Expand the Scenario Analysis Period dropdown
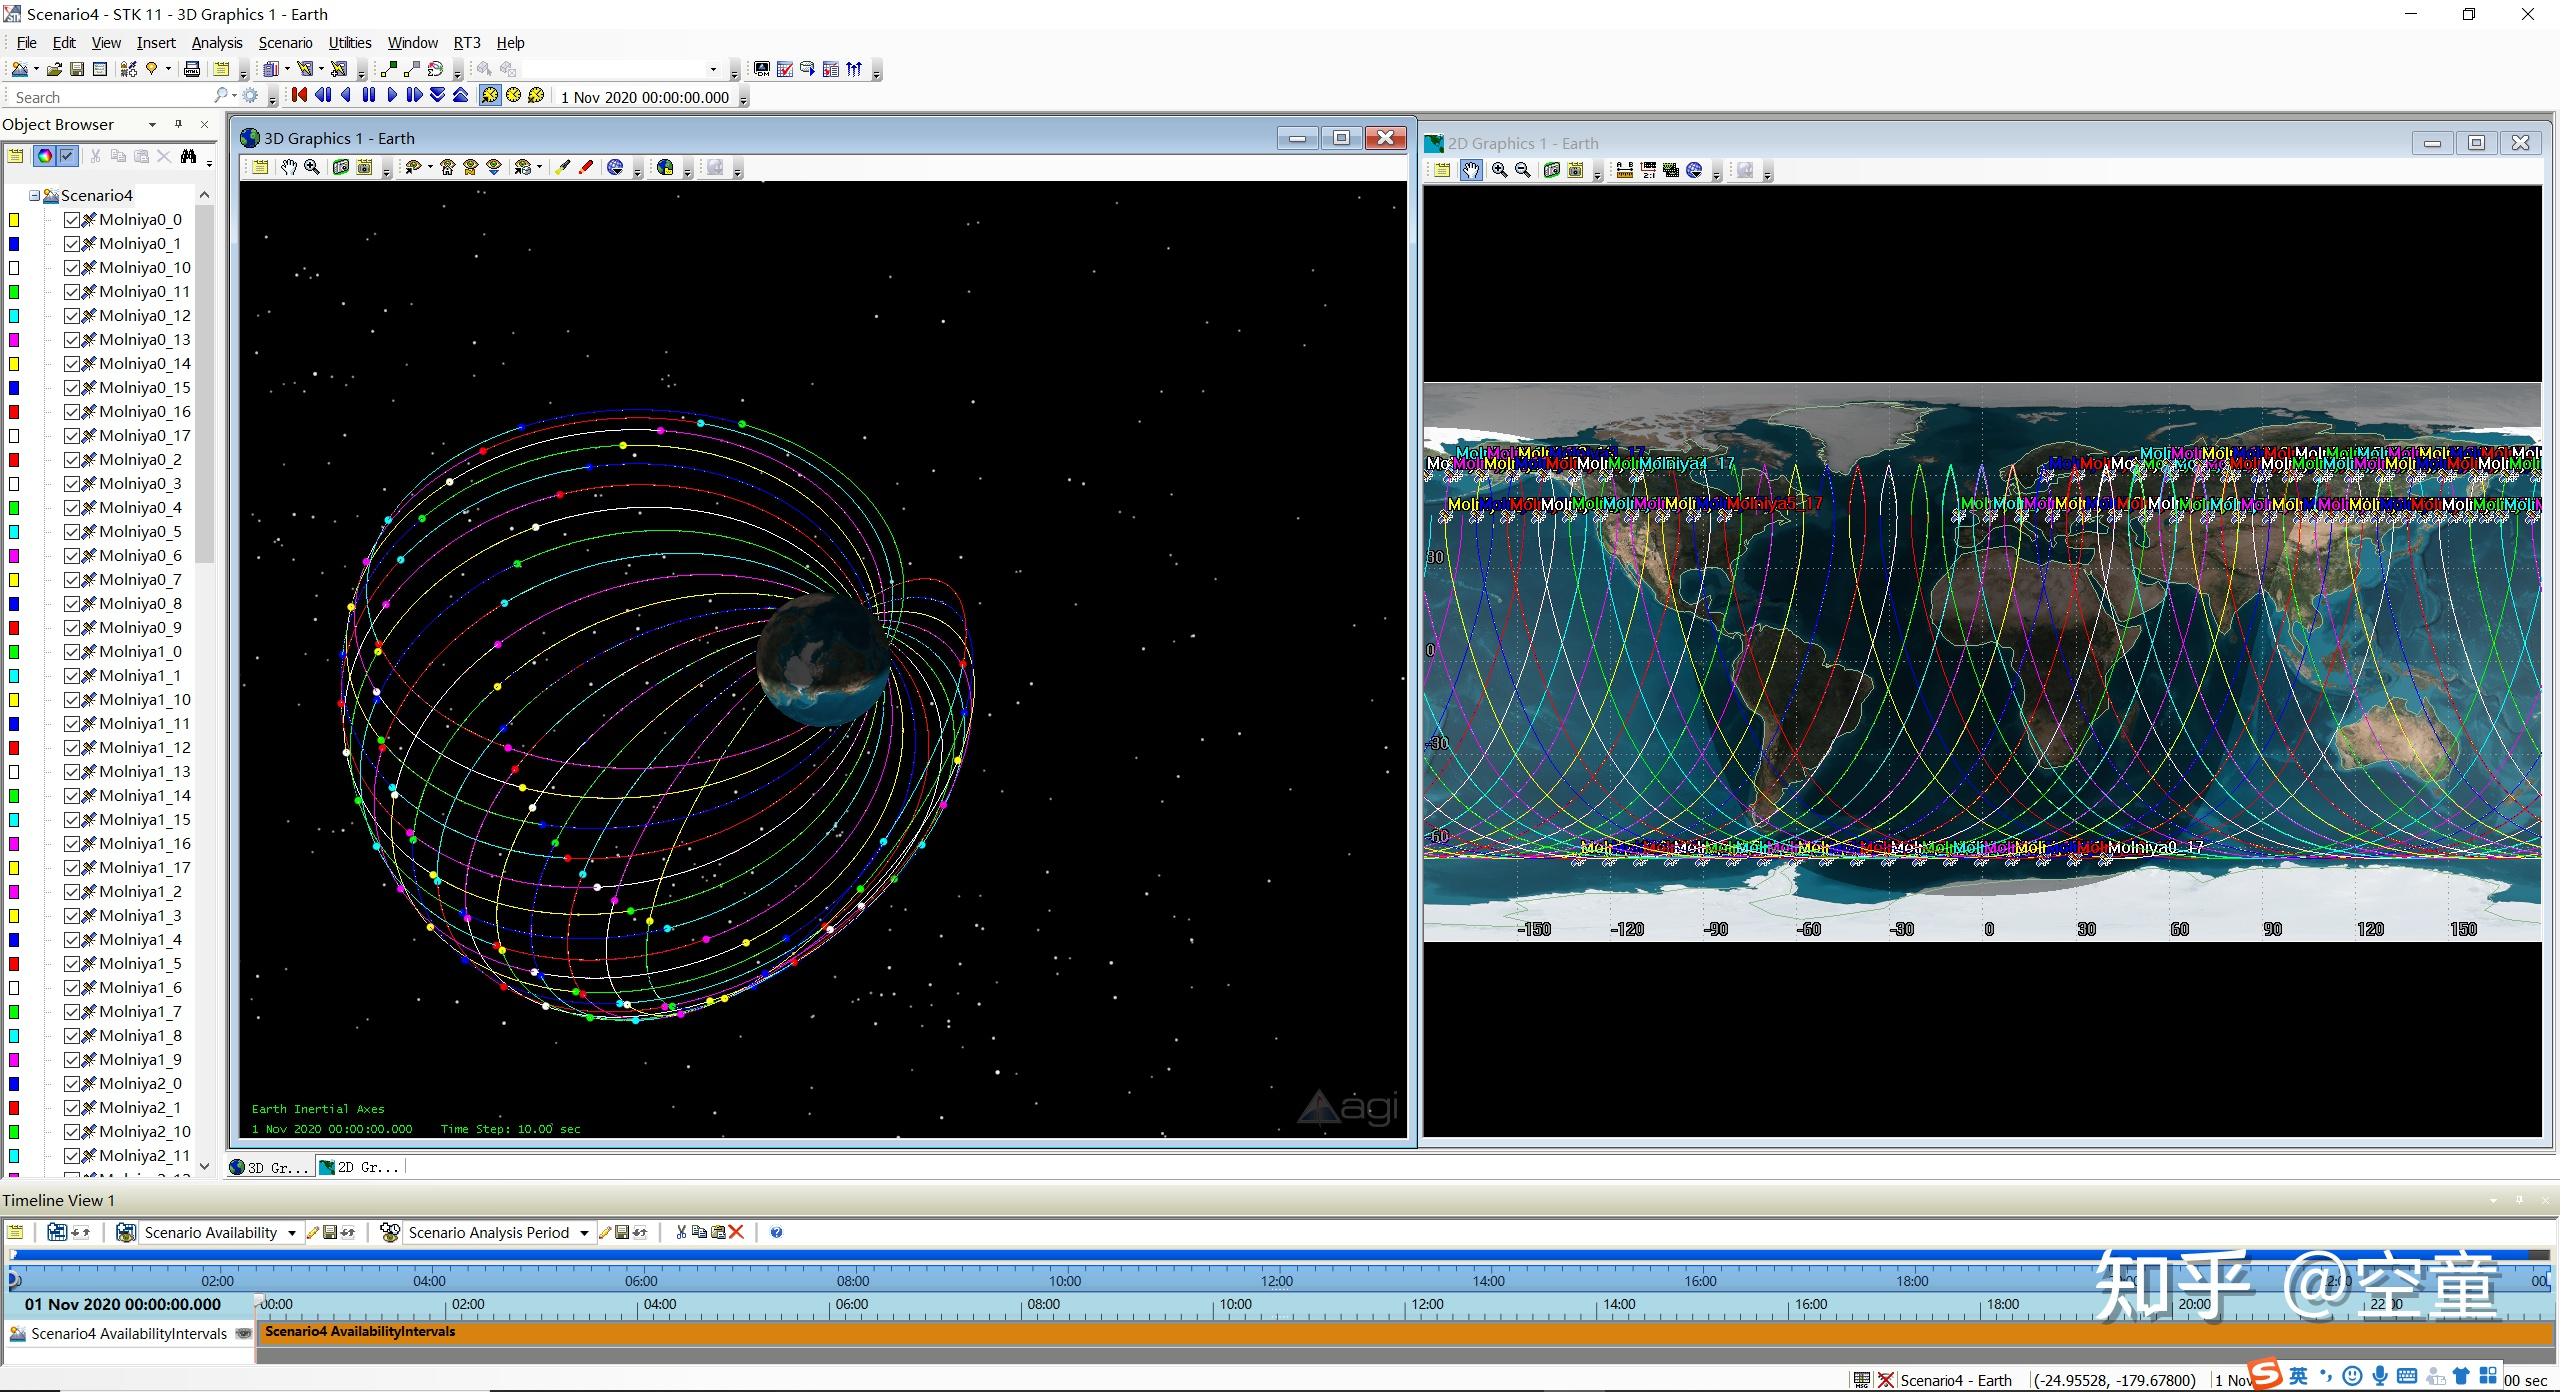This screenshot has width=2568, height=1392. 584,1233
